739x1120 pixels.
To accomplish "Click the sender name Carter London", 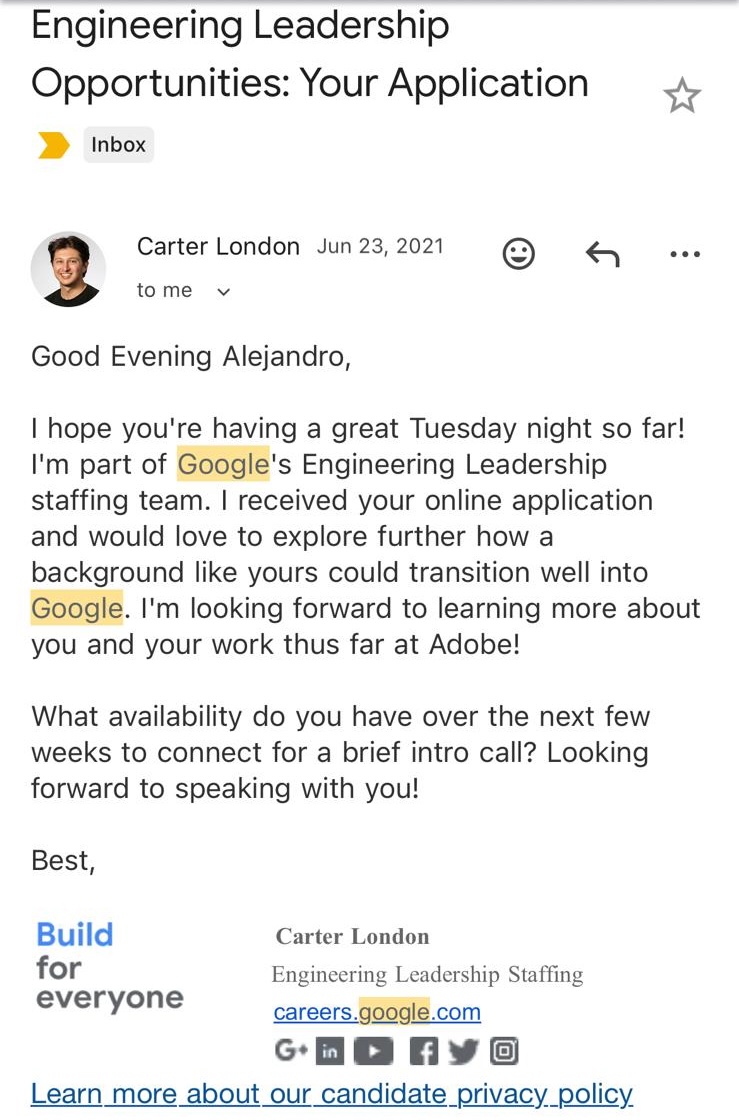I will click(x=218, y=246).
